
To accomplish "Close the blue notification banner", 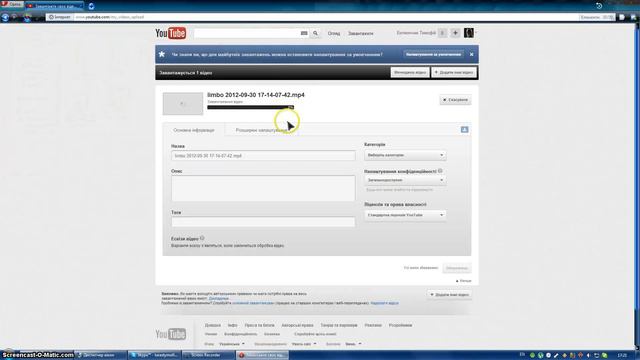I will 471,54.
